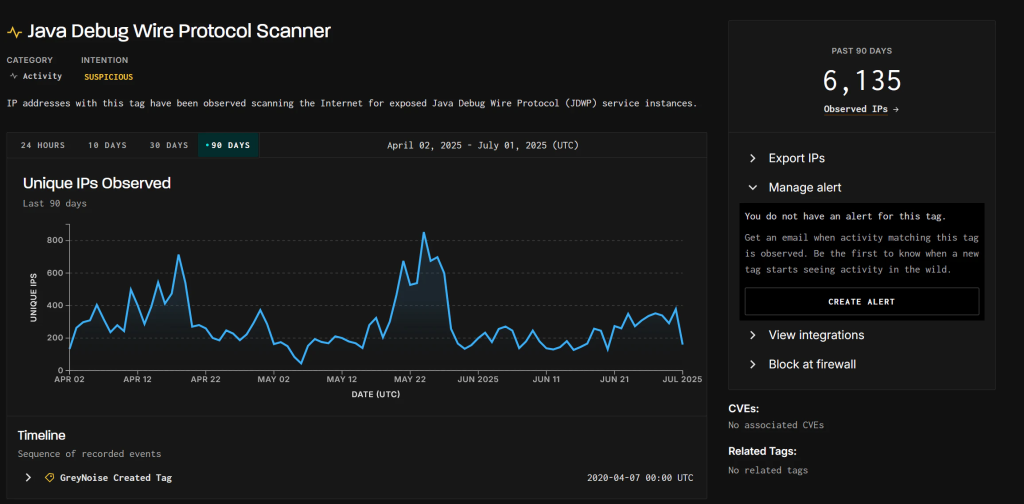Click the SUSPICIOUS intention badge
The width and height of the screenshot is (1024, 504).
tap(108, 76)
